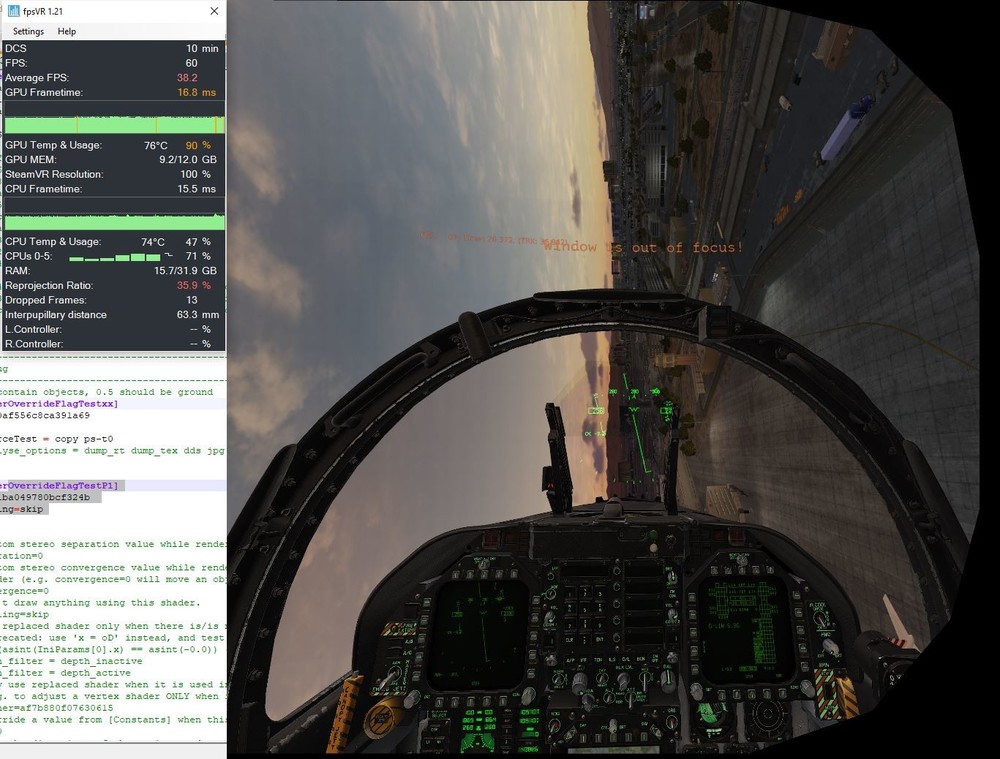Screen dimensions: 1000x759
Task: Flip the IR COOL switch on the right console
Action: pyautogui.click(x=821, y=620)
